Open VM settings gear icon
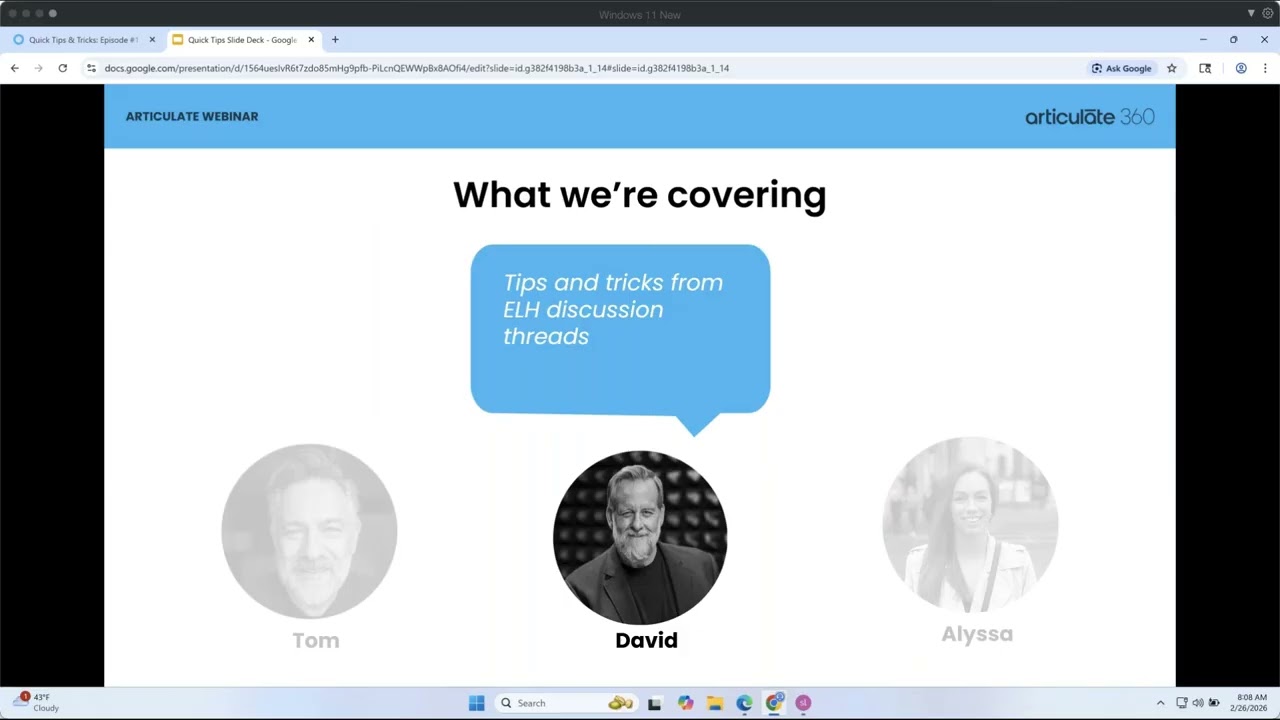This screenshot has width=1280, height=720. click(x=1267, y=14)
